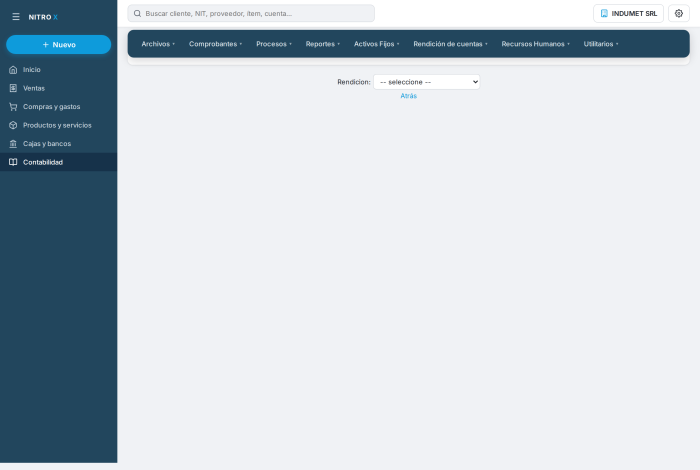
Task: Go to Inicio in sidebar
Action: 58,70
